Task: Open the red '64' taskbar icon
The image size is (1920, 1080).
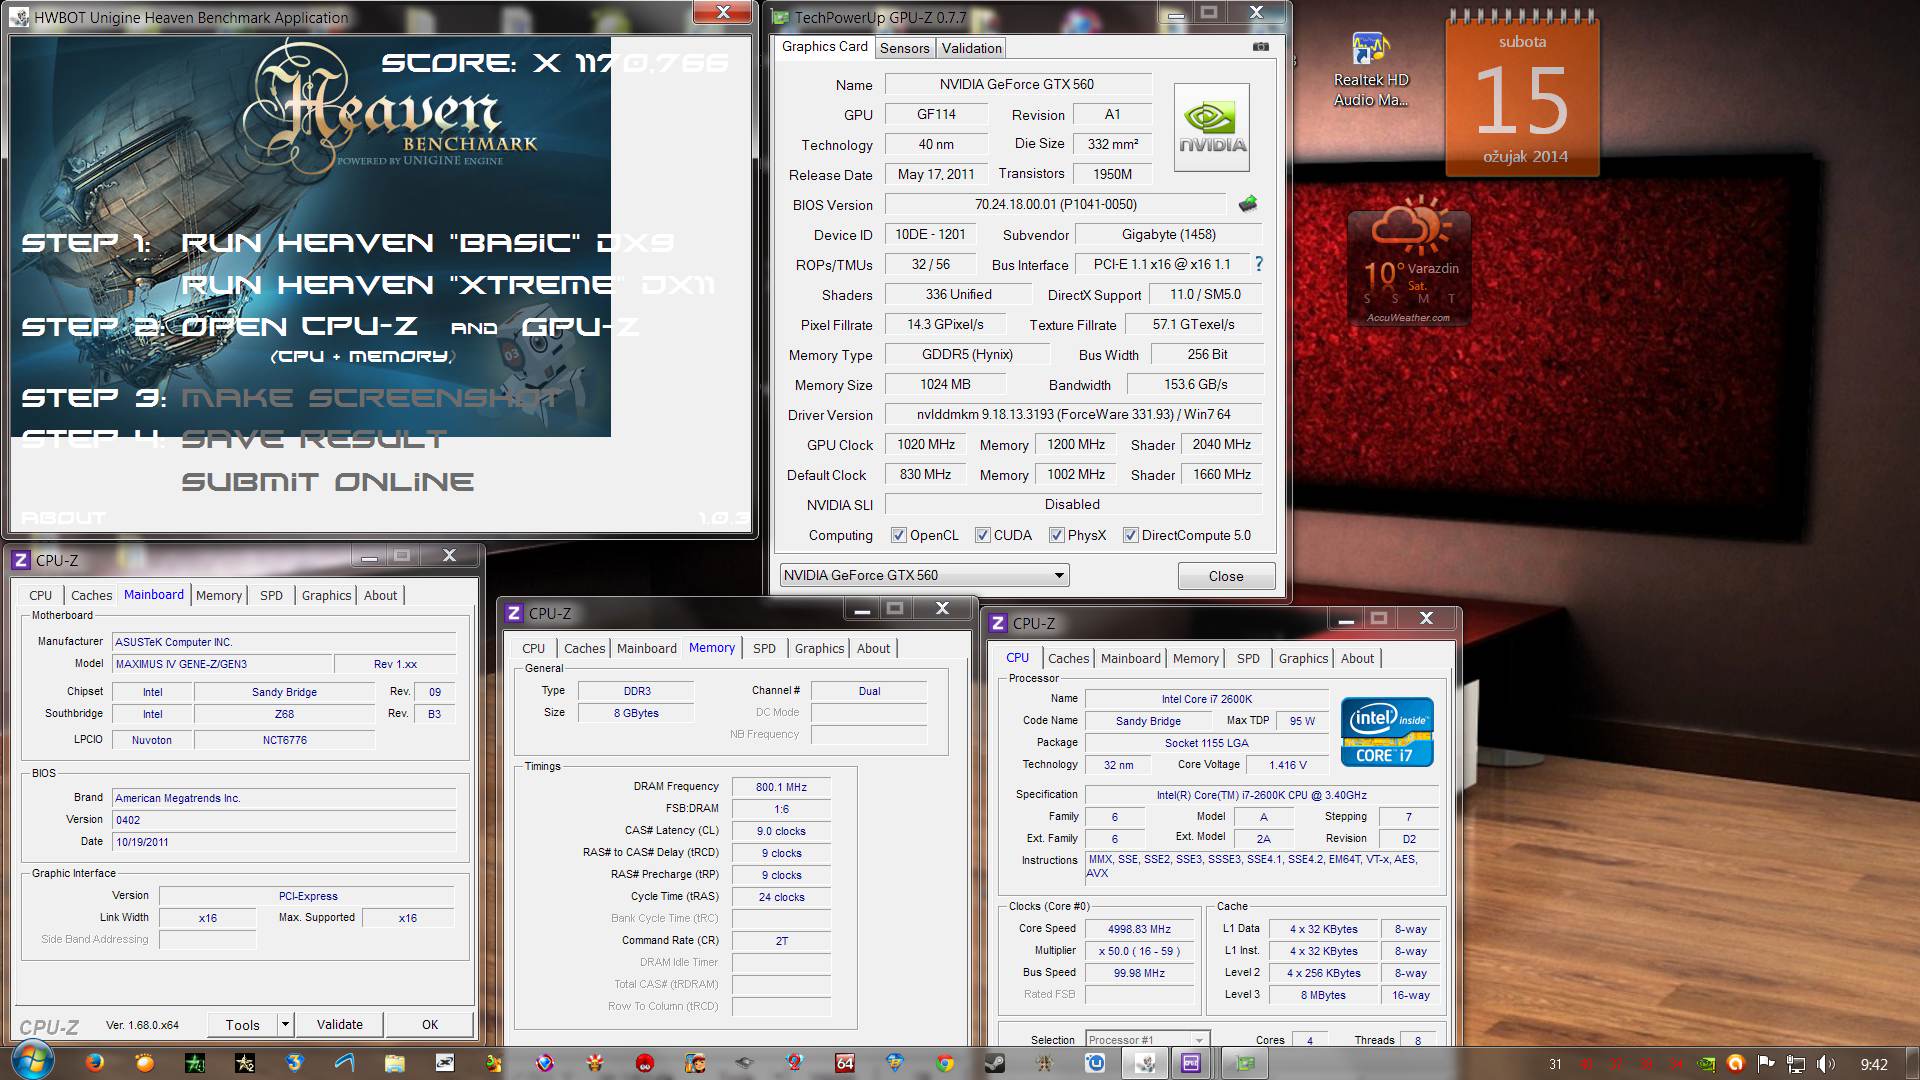Action: tap(845, 1062)
